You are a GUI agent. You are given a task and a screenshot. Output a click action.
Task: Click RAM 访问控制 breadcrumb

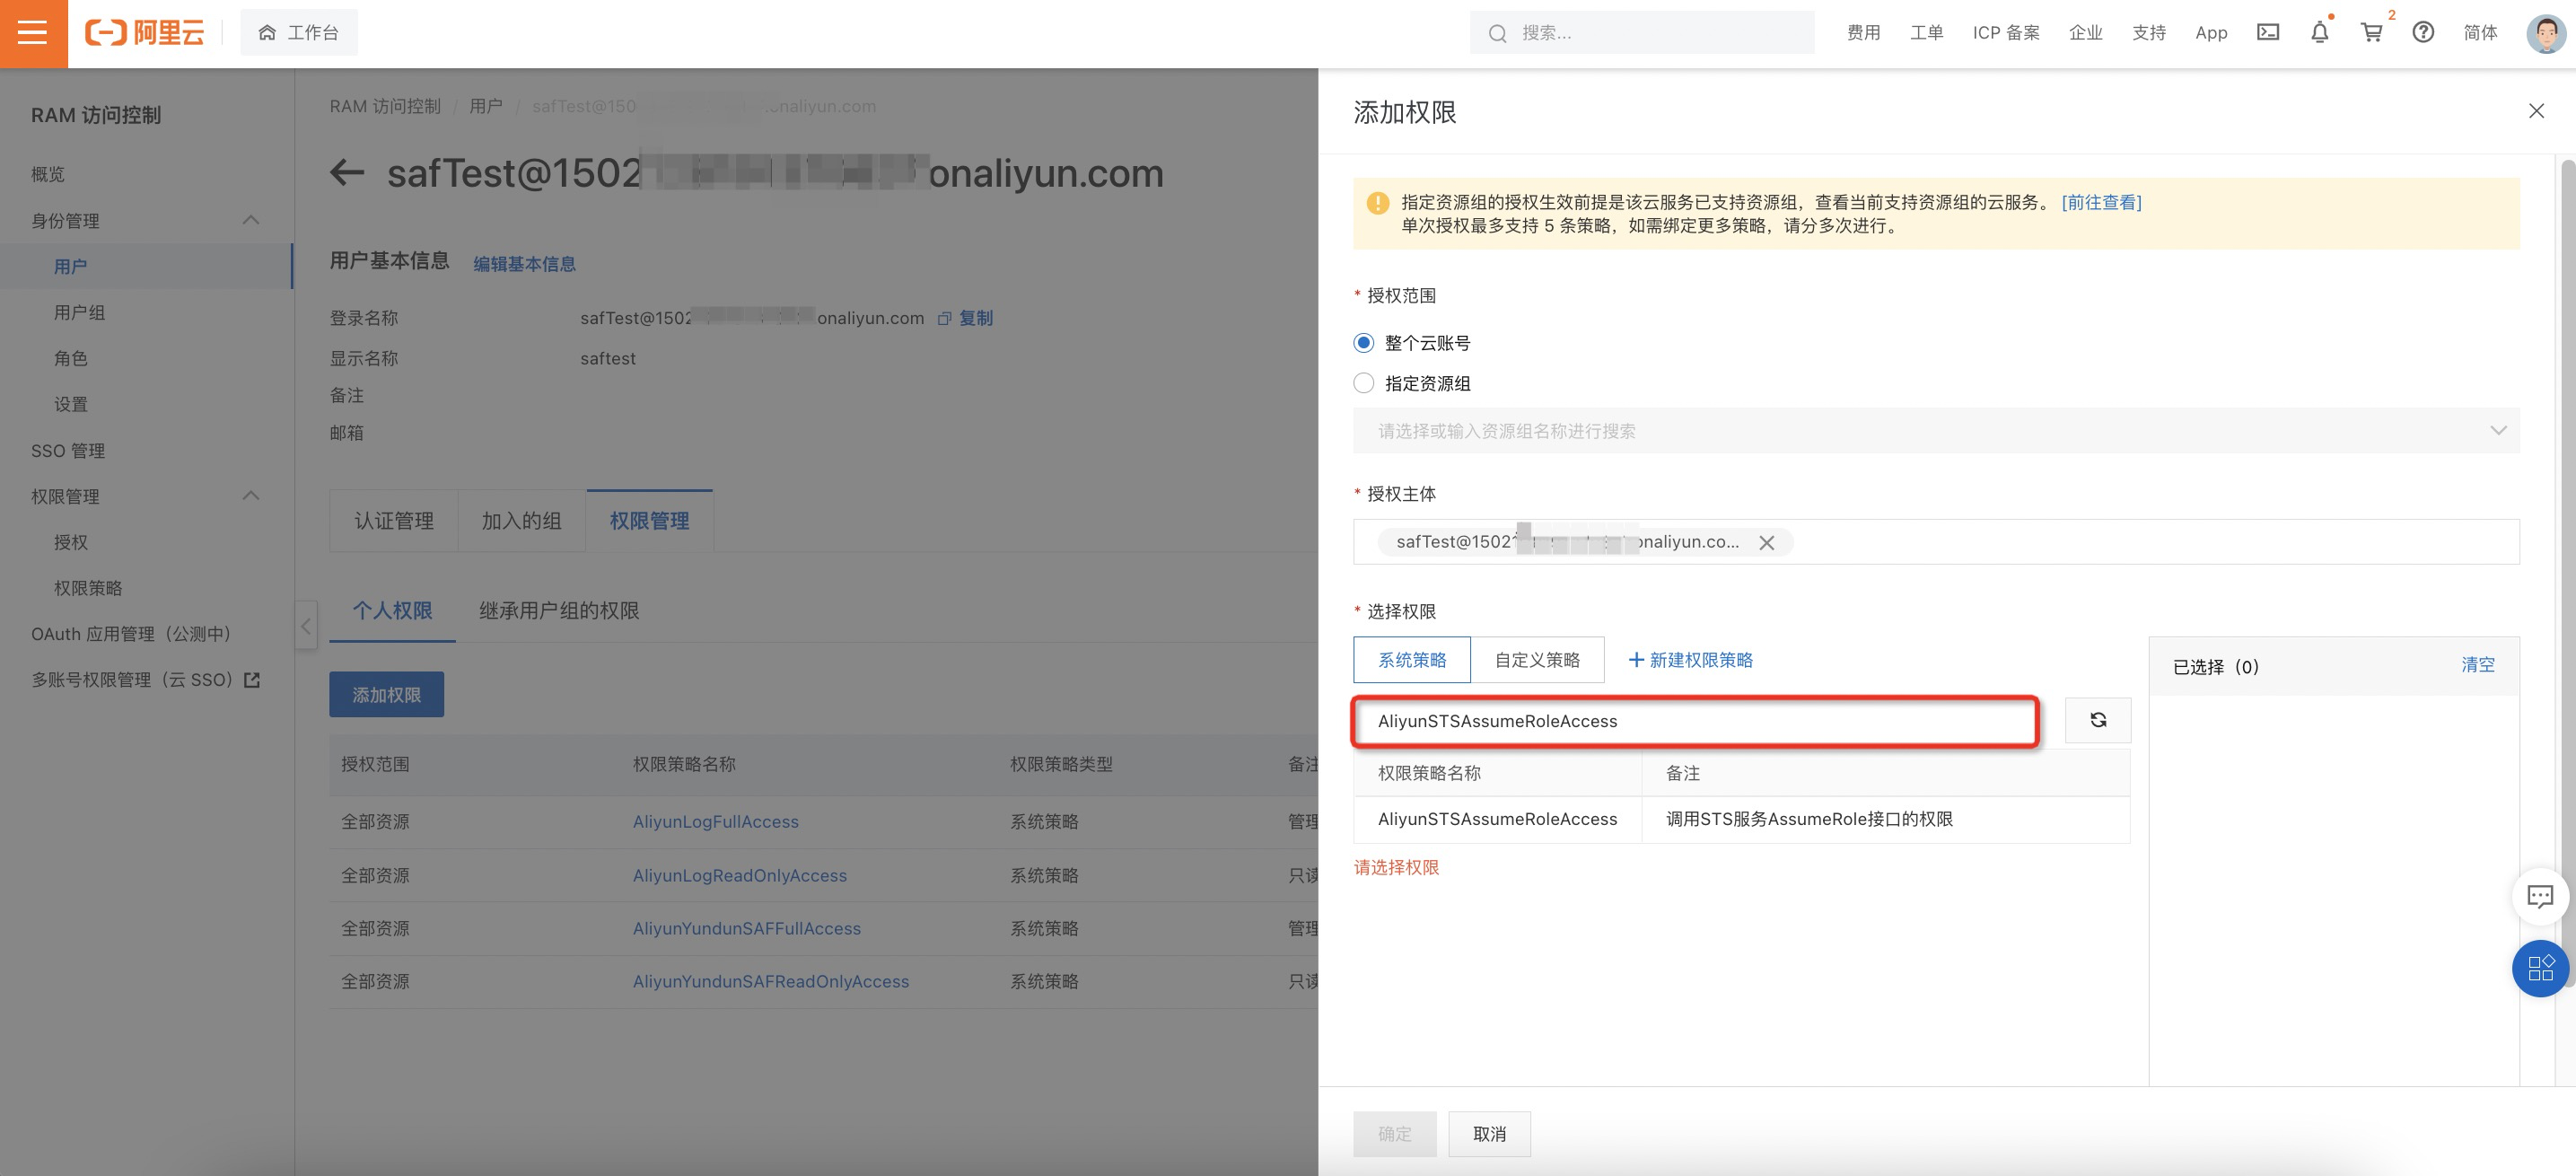pyautogui.click(x=385, y=106)
